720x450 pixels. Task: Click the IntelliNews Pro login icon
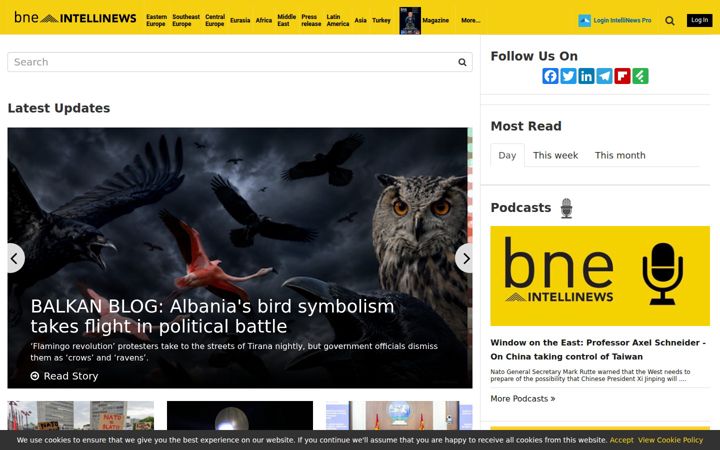[x=584, y=20]
